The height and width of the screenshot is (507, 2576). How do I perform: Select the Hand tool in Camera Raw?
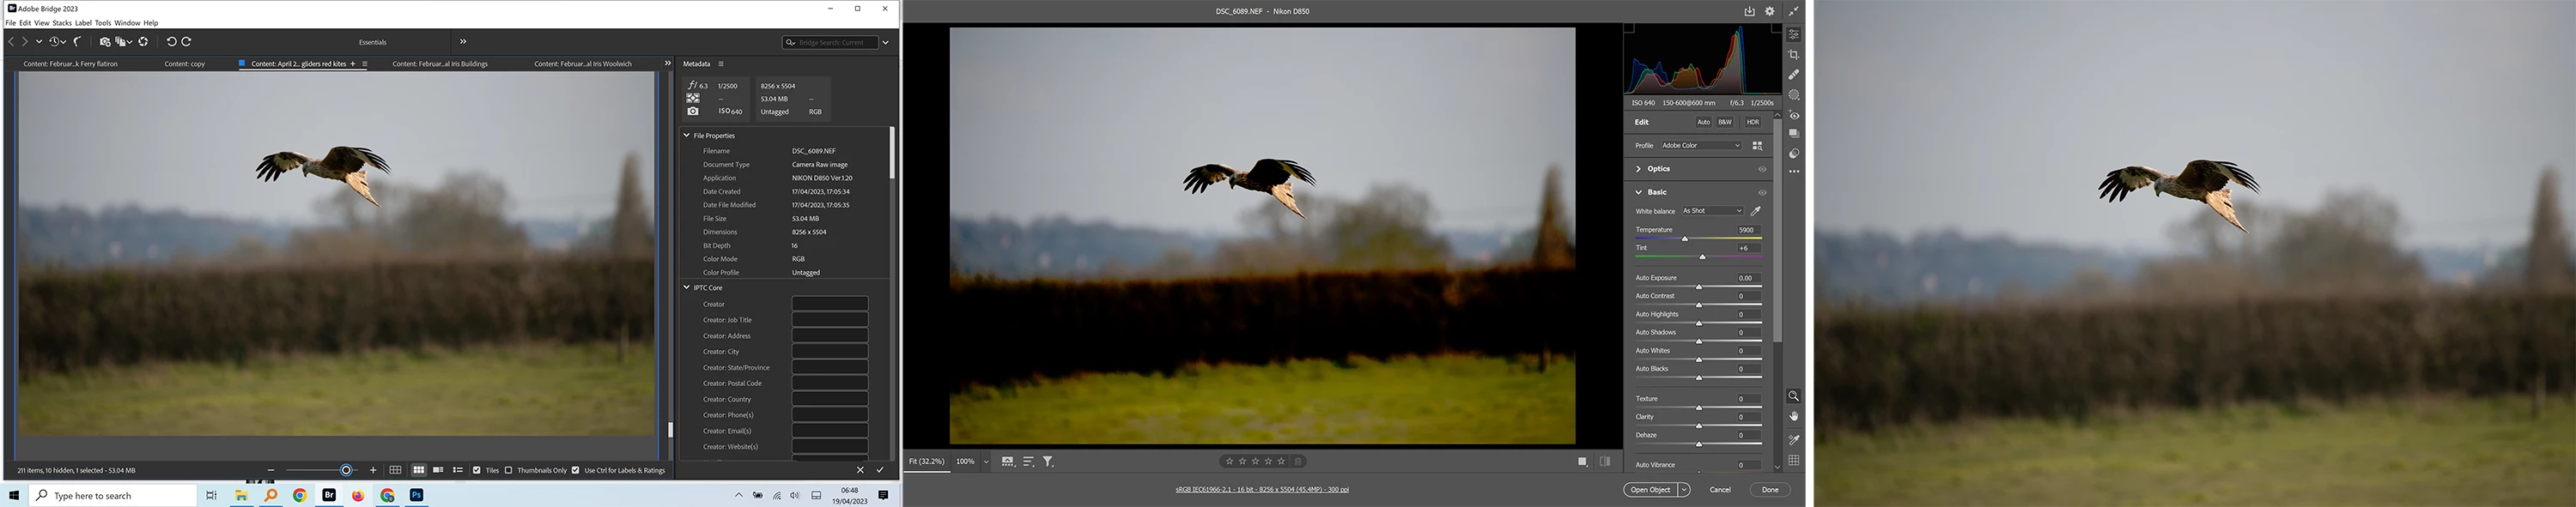[x=1794, y=416]
